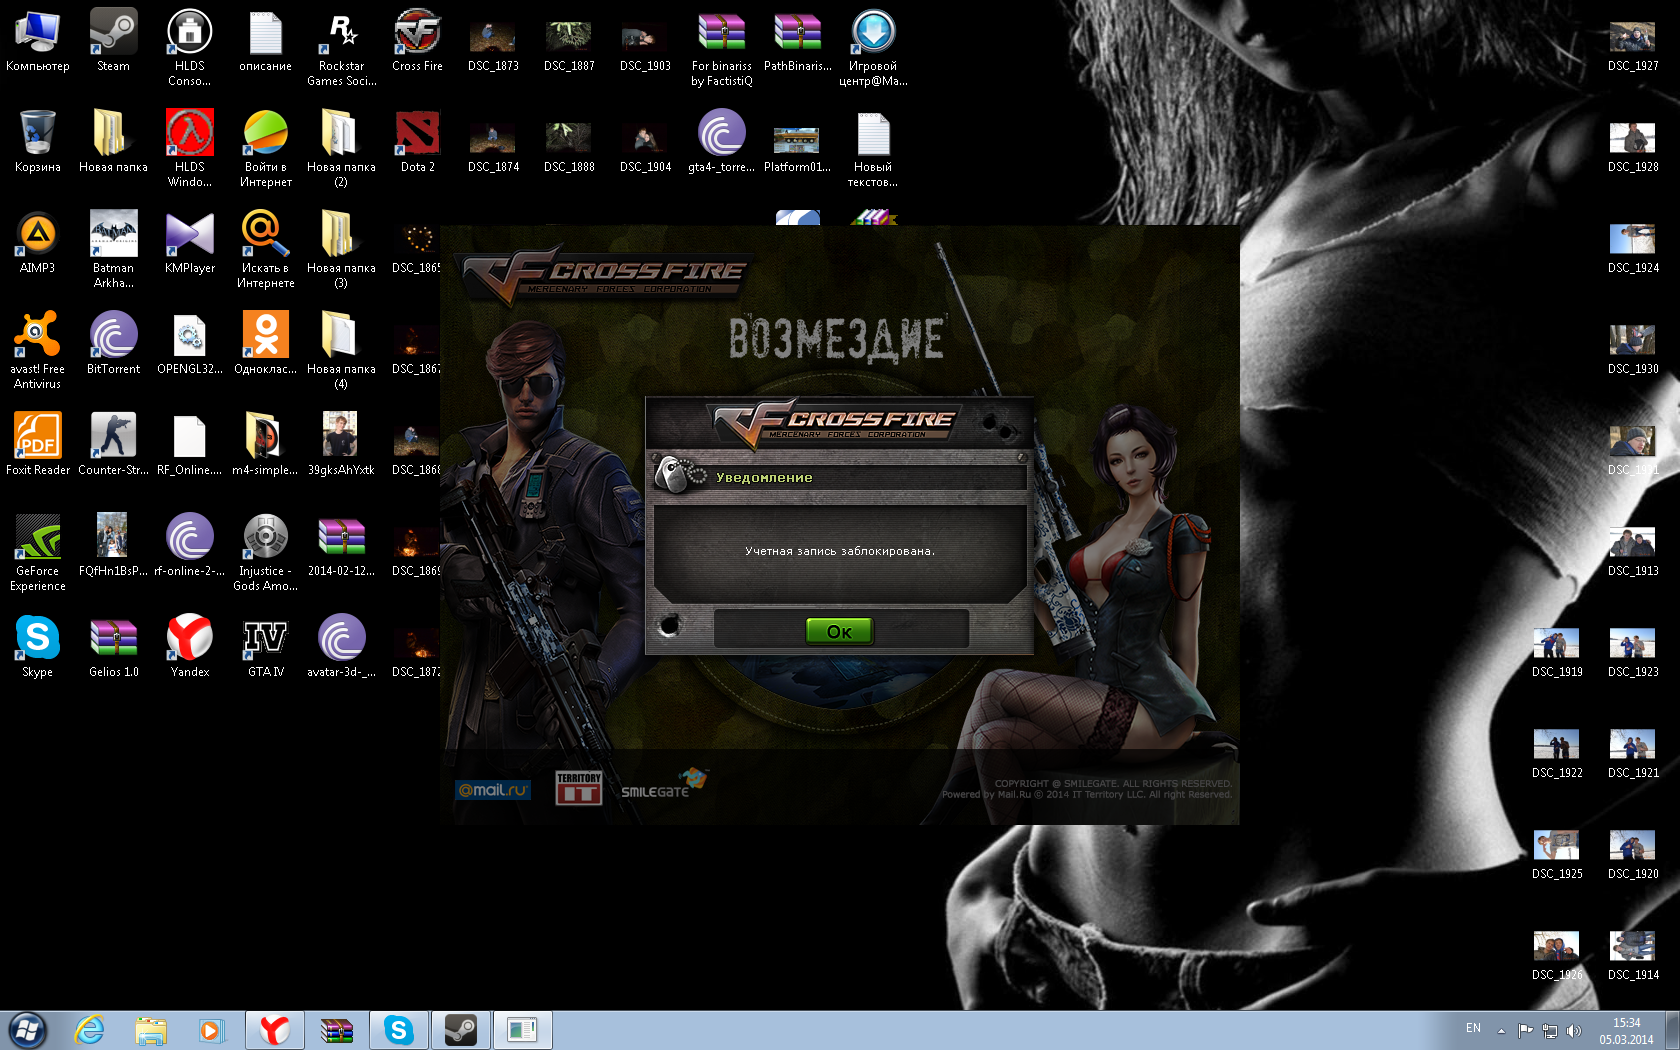Select the Игровой центр@Mail.ru shortcut
Screen dimensions: 1680x1050
point(873,48)
